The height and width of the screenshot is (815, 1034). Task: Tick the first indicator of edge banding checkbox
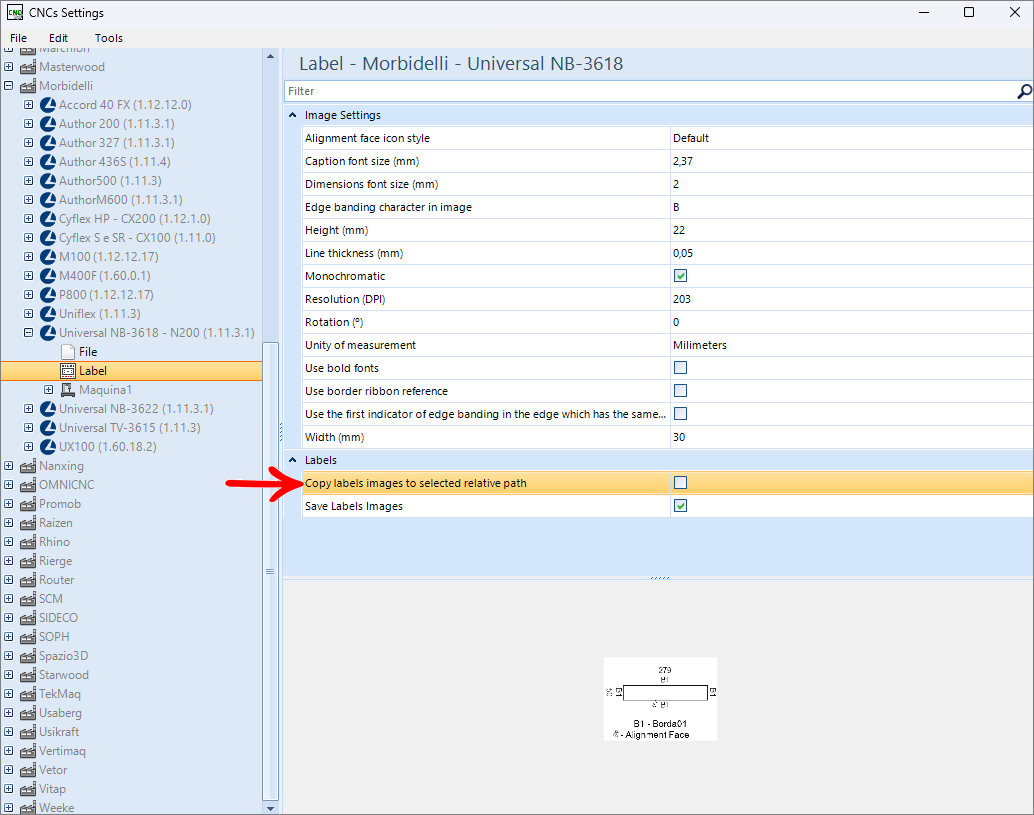pos(681,413)
